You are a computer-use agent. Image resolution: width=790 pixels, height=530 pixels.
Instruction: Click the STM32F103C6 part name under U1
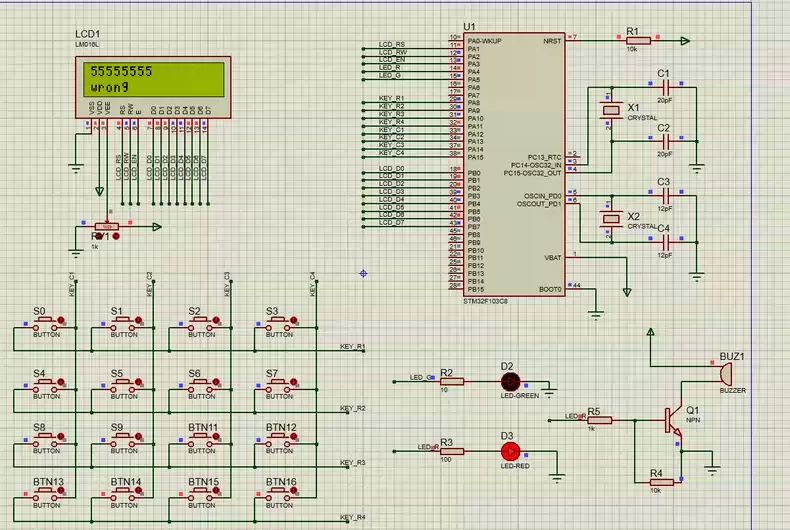486,301
